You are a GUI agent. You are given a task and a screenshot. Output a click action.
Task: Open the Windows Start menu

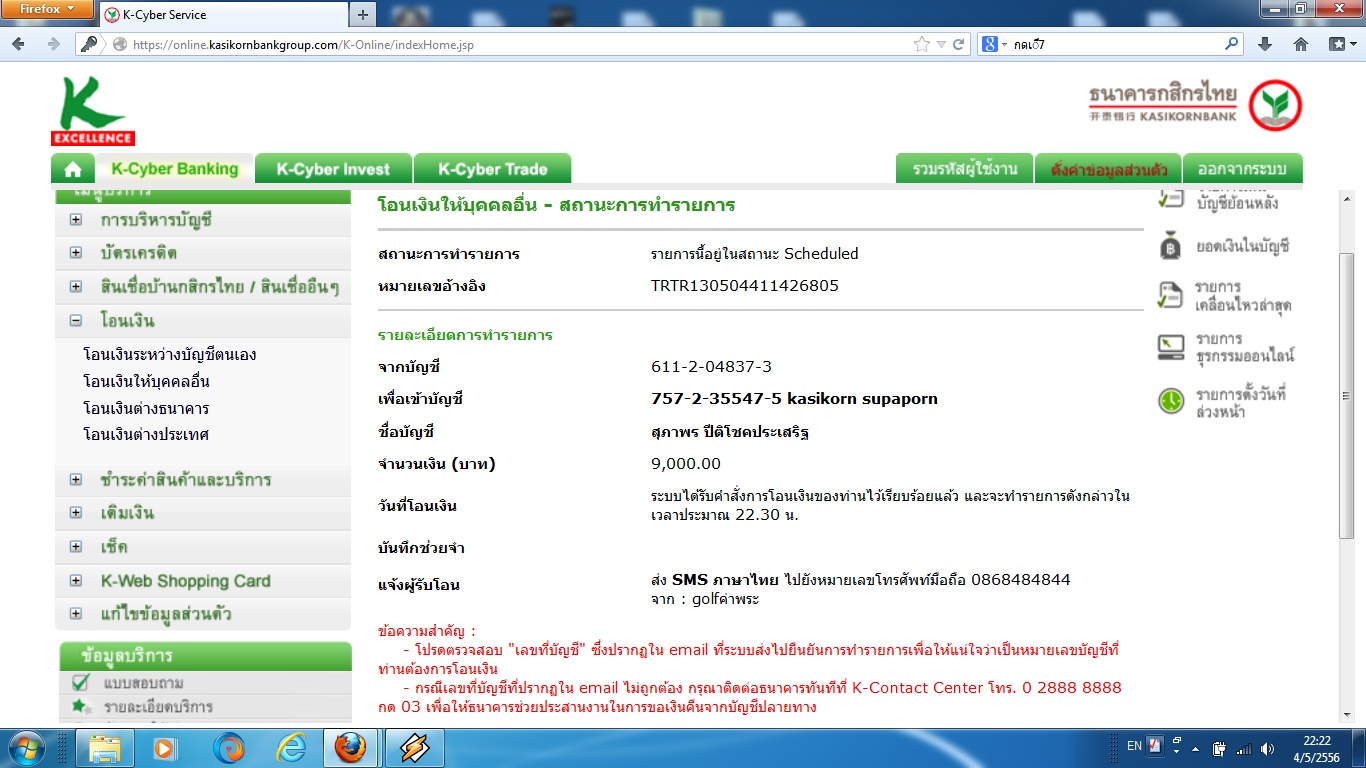pos(27,747)
